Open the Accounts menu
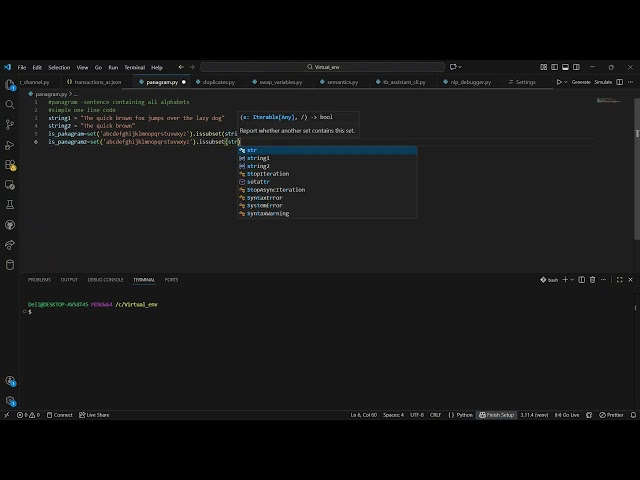The height and width of the screenshot is (480, 640). tap(10, 381)
